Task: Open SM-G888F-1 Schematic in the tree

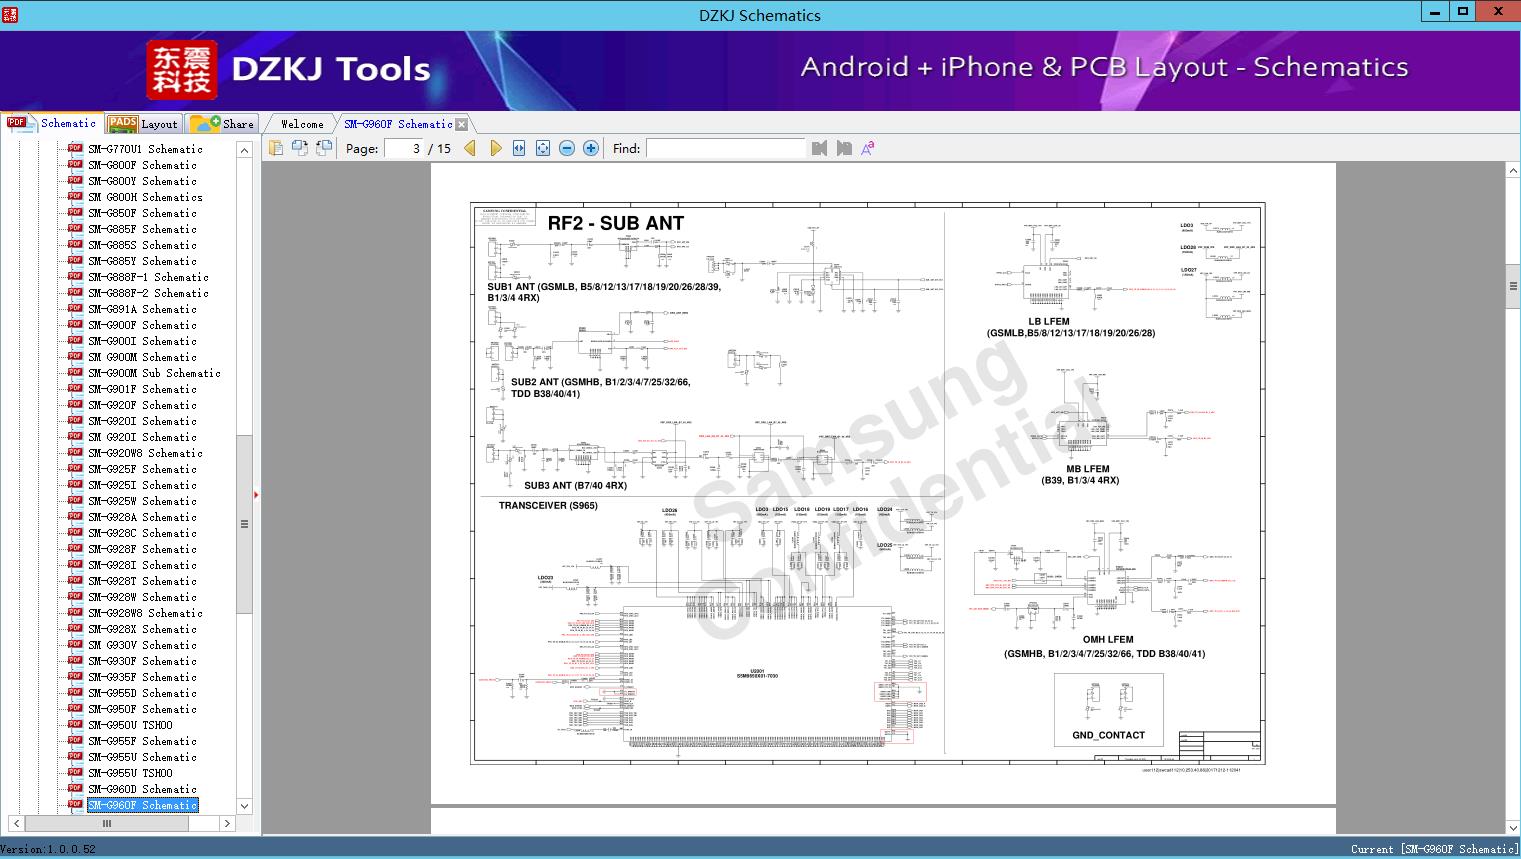Action: [x=148, y=277]
